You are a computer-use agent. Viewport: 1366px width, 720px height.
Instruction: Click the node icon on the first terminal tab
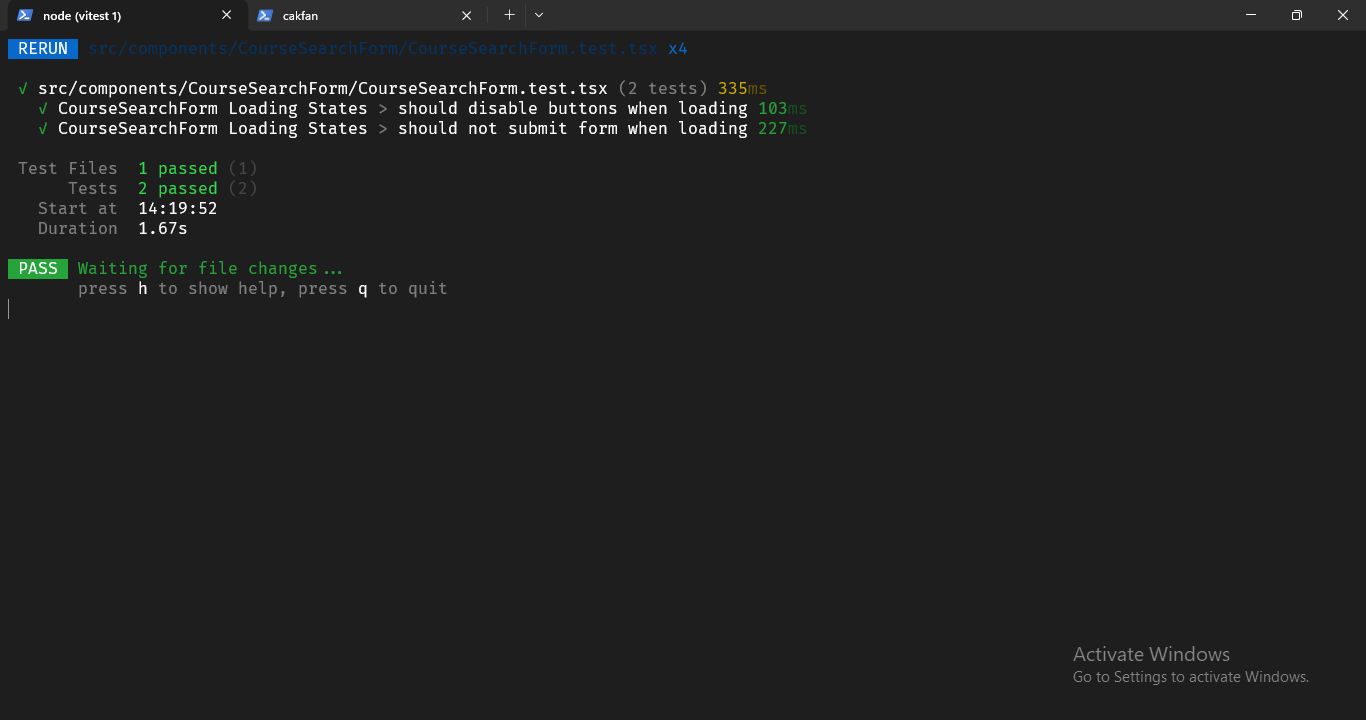[24, 15]
